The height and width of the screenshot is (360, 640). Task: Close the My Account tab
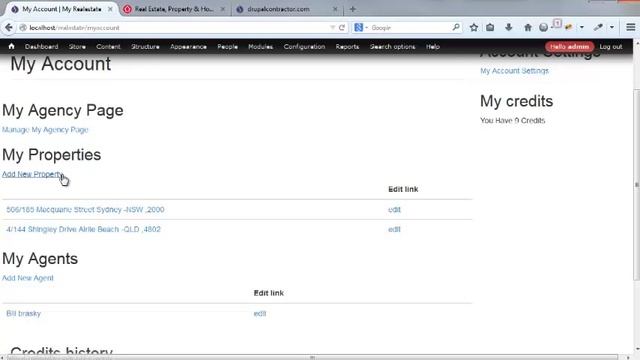[x=110, y=9]
